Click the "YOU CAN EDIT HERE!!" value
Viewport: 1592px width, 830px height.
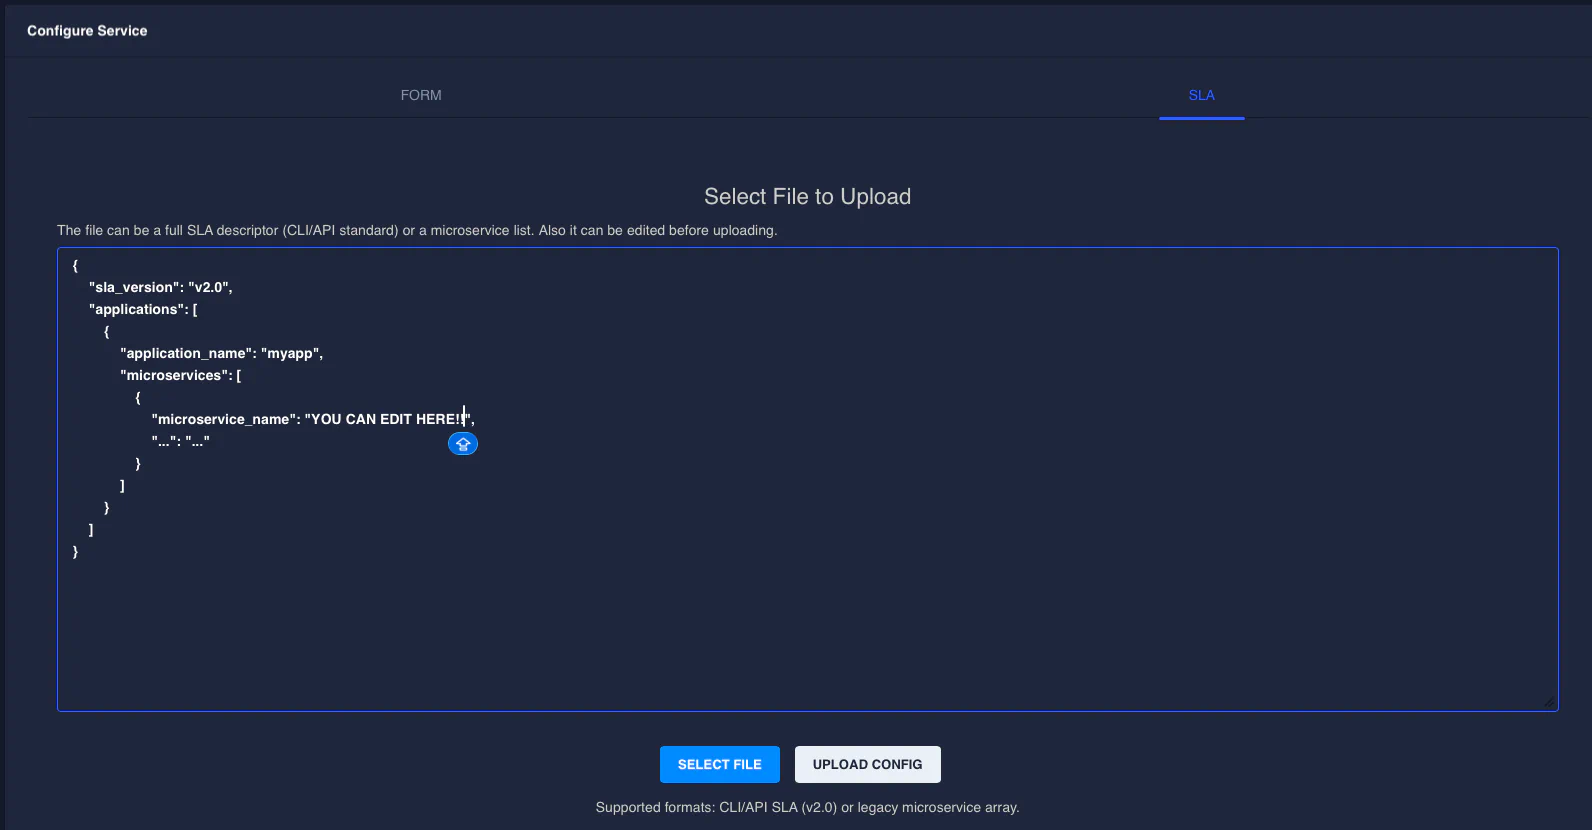click(x=386, y=419)
